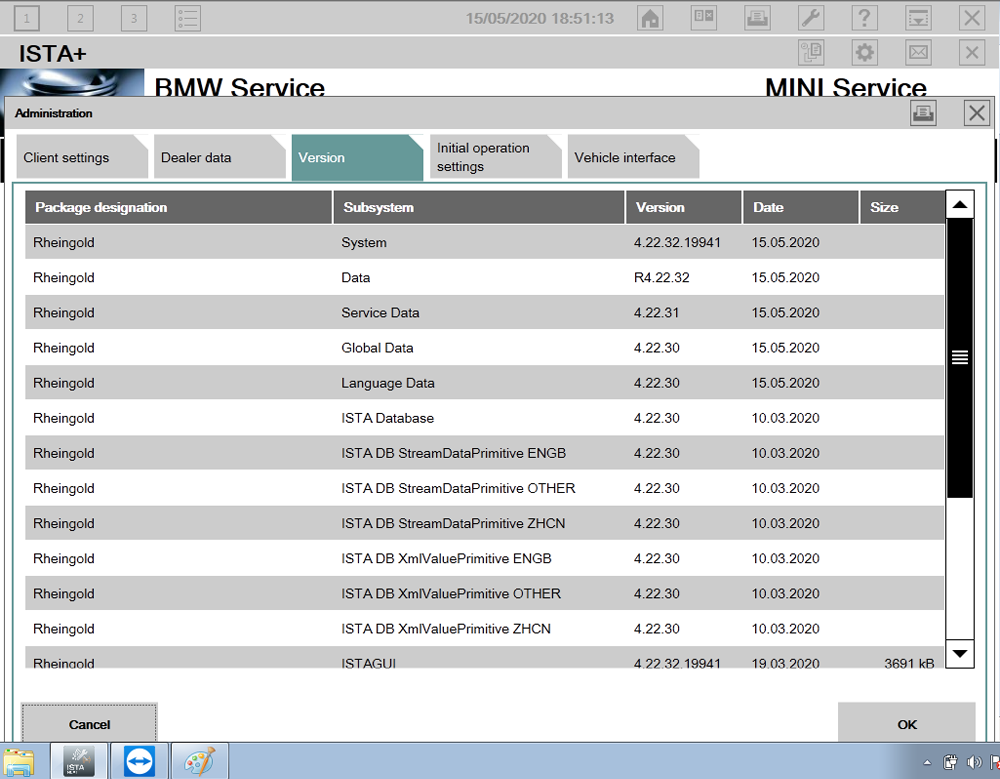Viewport: 1000px width, 779px height.
Task: Open settings gear icon beside ISTA+
Action: (864, 52)
